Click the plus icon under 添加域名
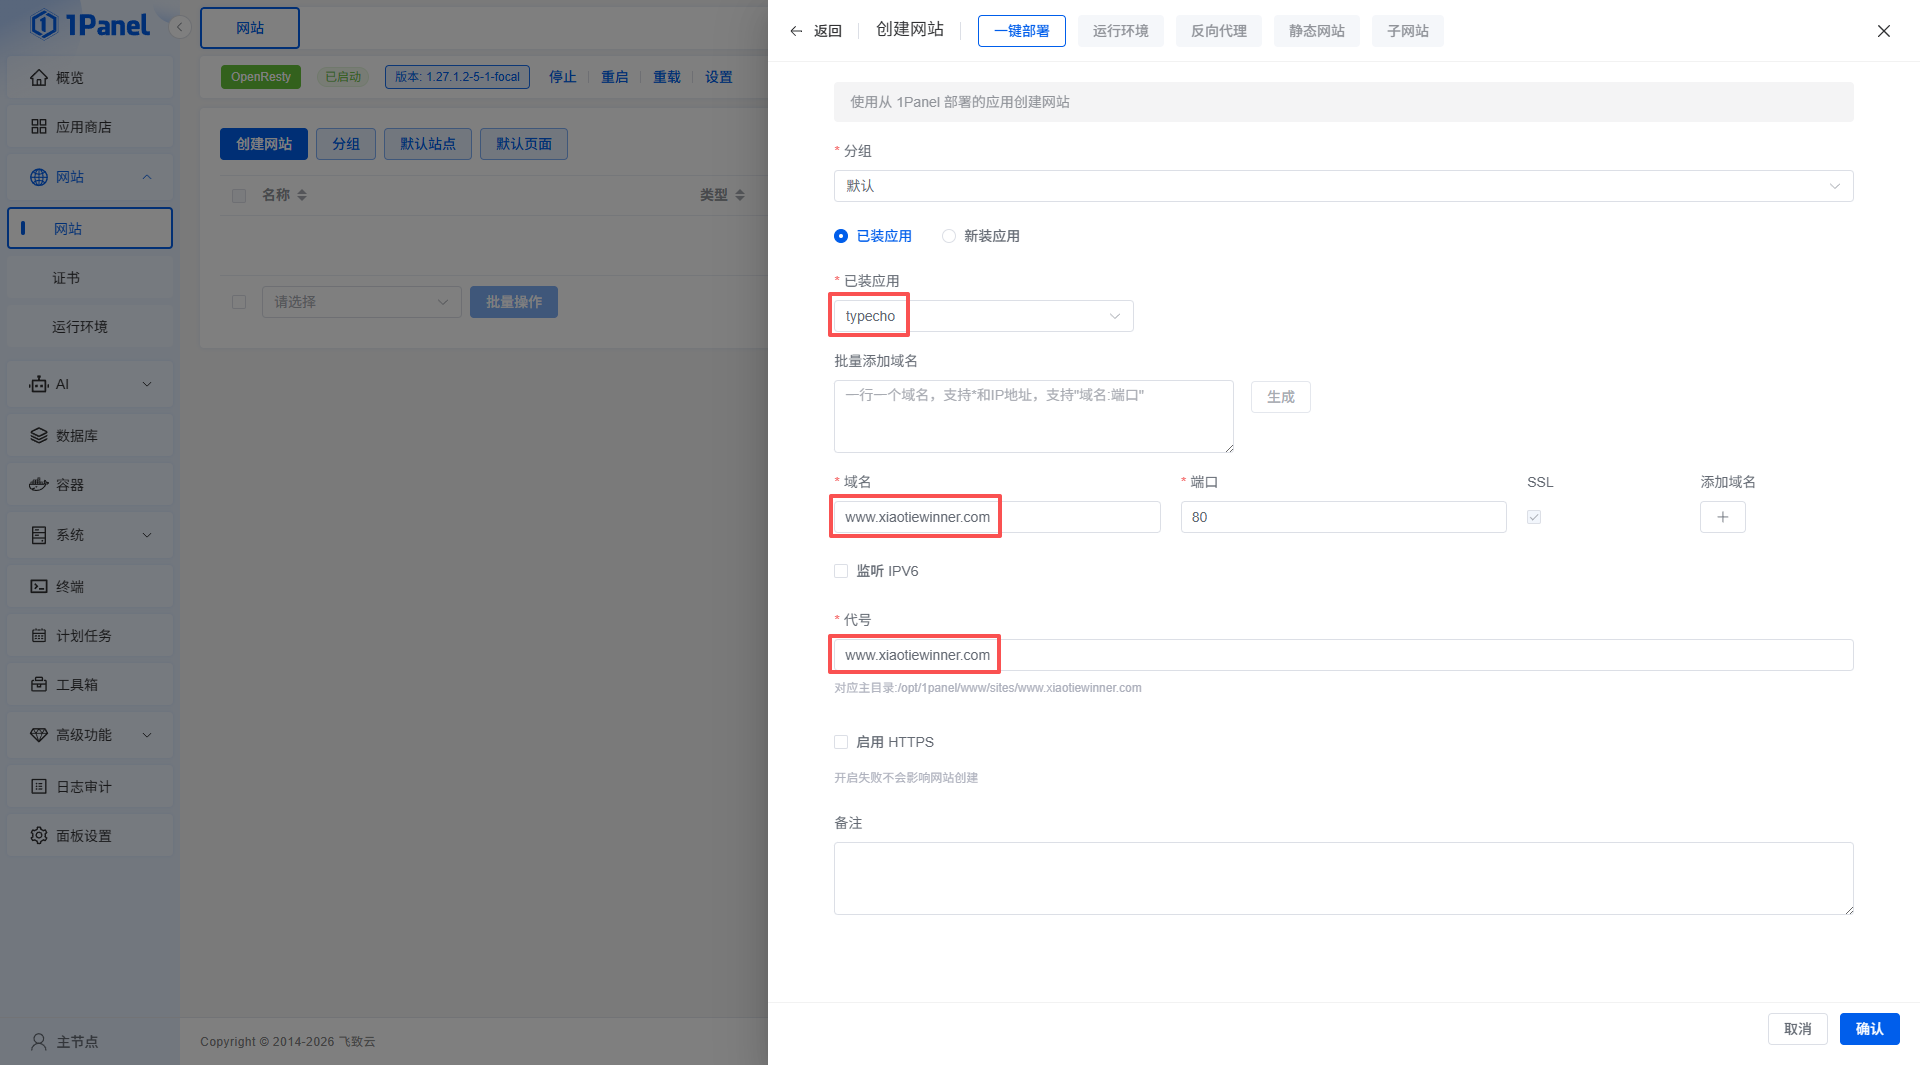The image size is (1920, 1065). point(1723,517)
